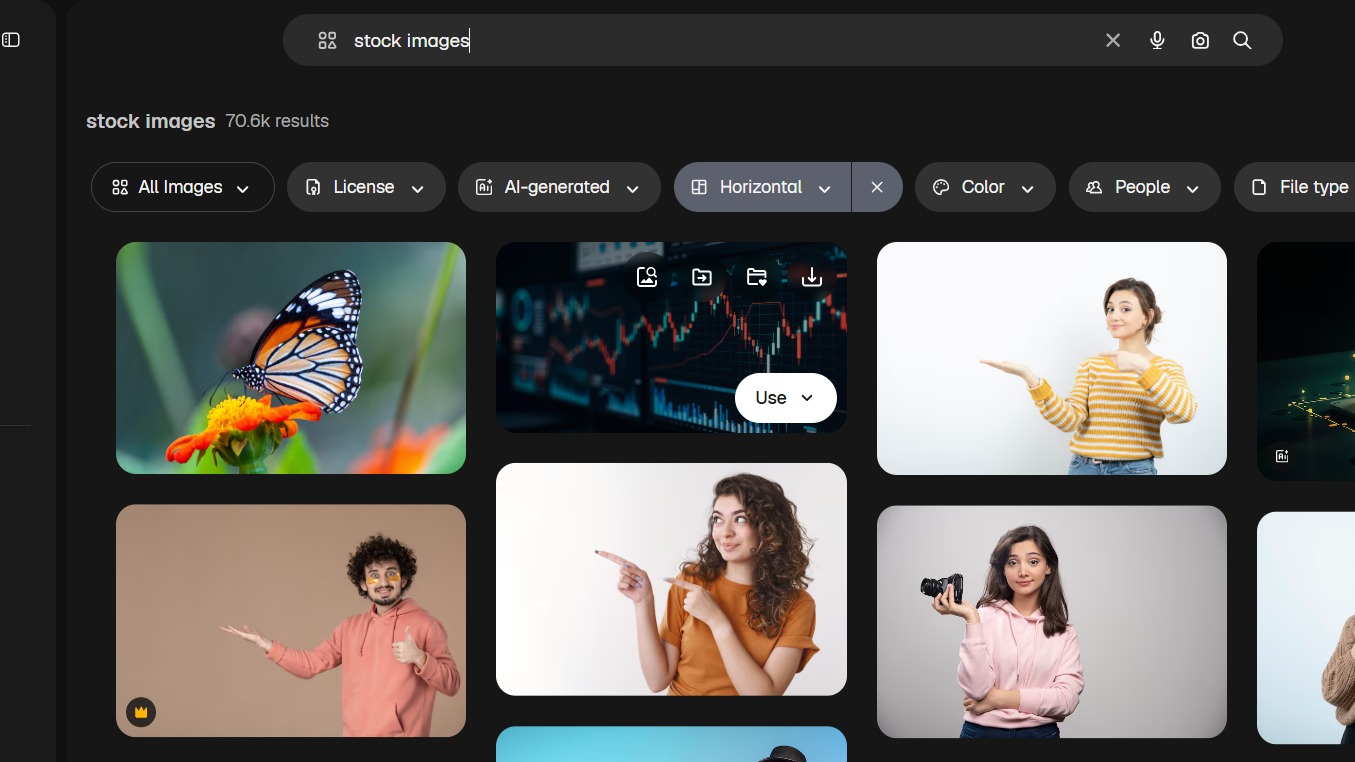Click find similar images icon on chart
Viewport: 1355px width, 762px height.
647,277
